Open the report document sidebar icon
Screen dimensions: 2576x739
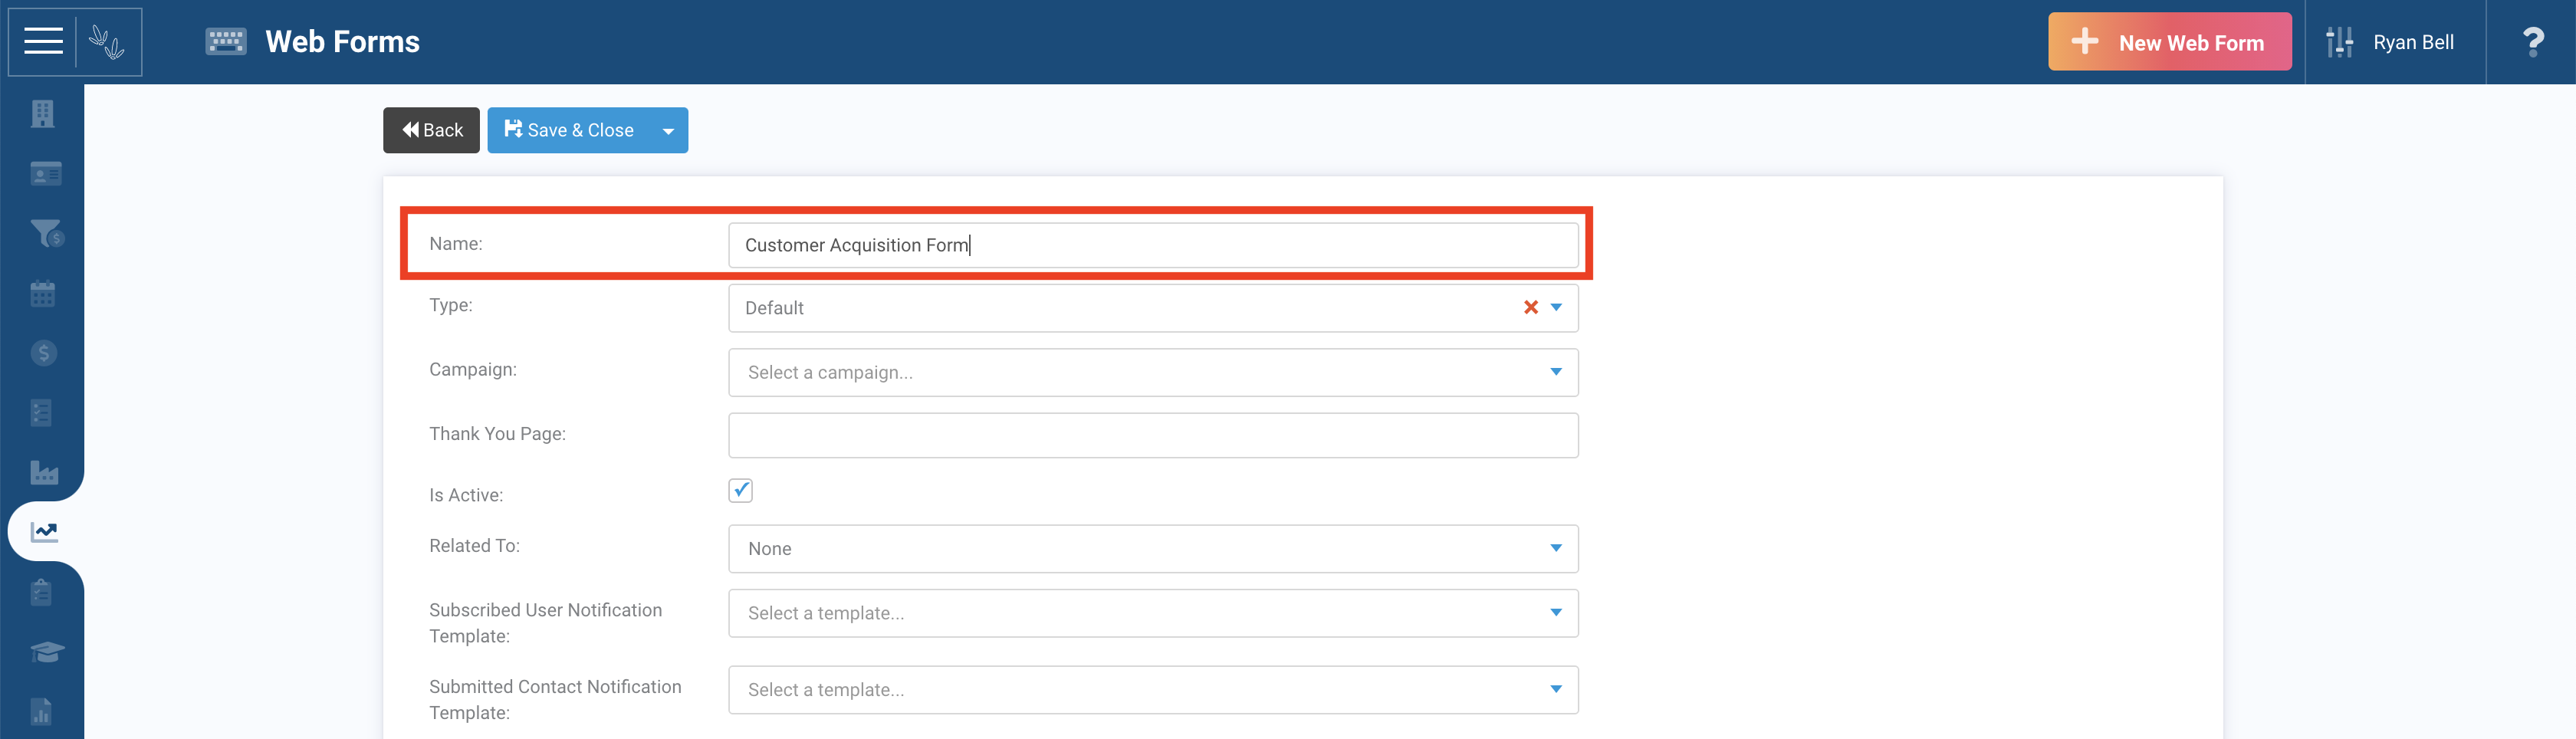click(41, 712)
